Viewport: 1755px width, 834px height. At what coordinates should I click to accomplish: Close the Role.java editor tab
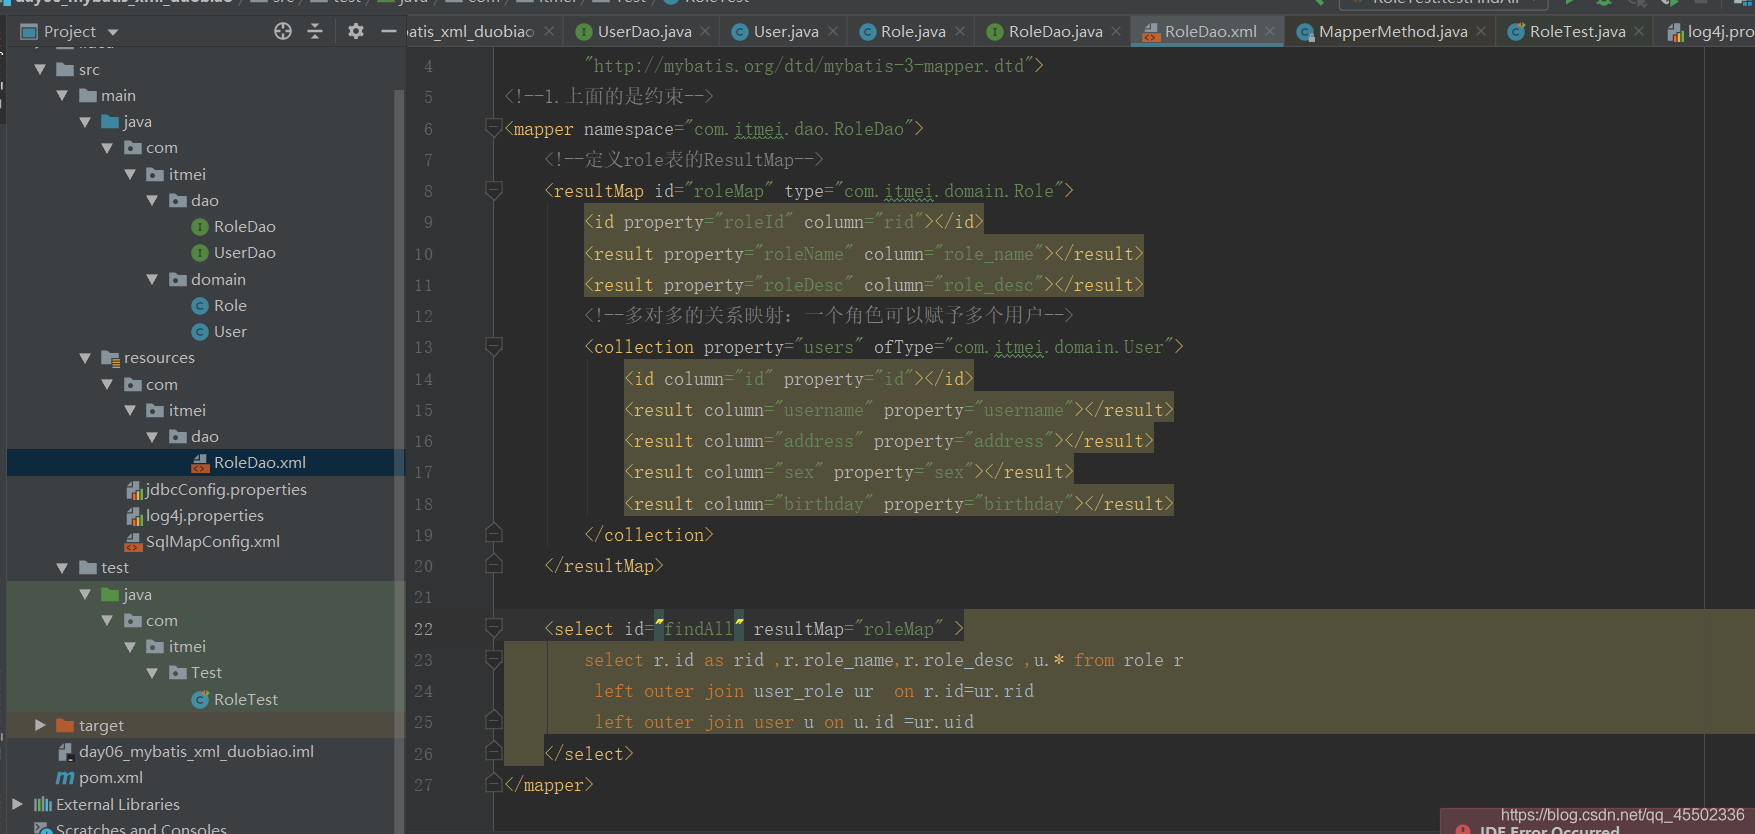click(960, 31)
